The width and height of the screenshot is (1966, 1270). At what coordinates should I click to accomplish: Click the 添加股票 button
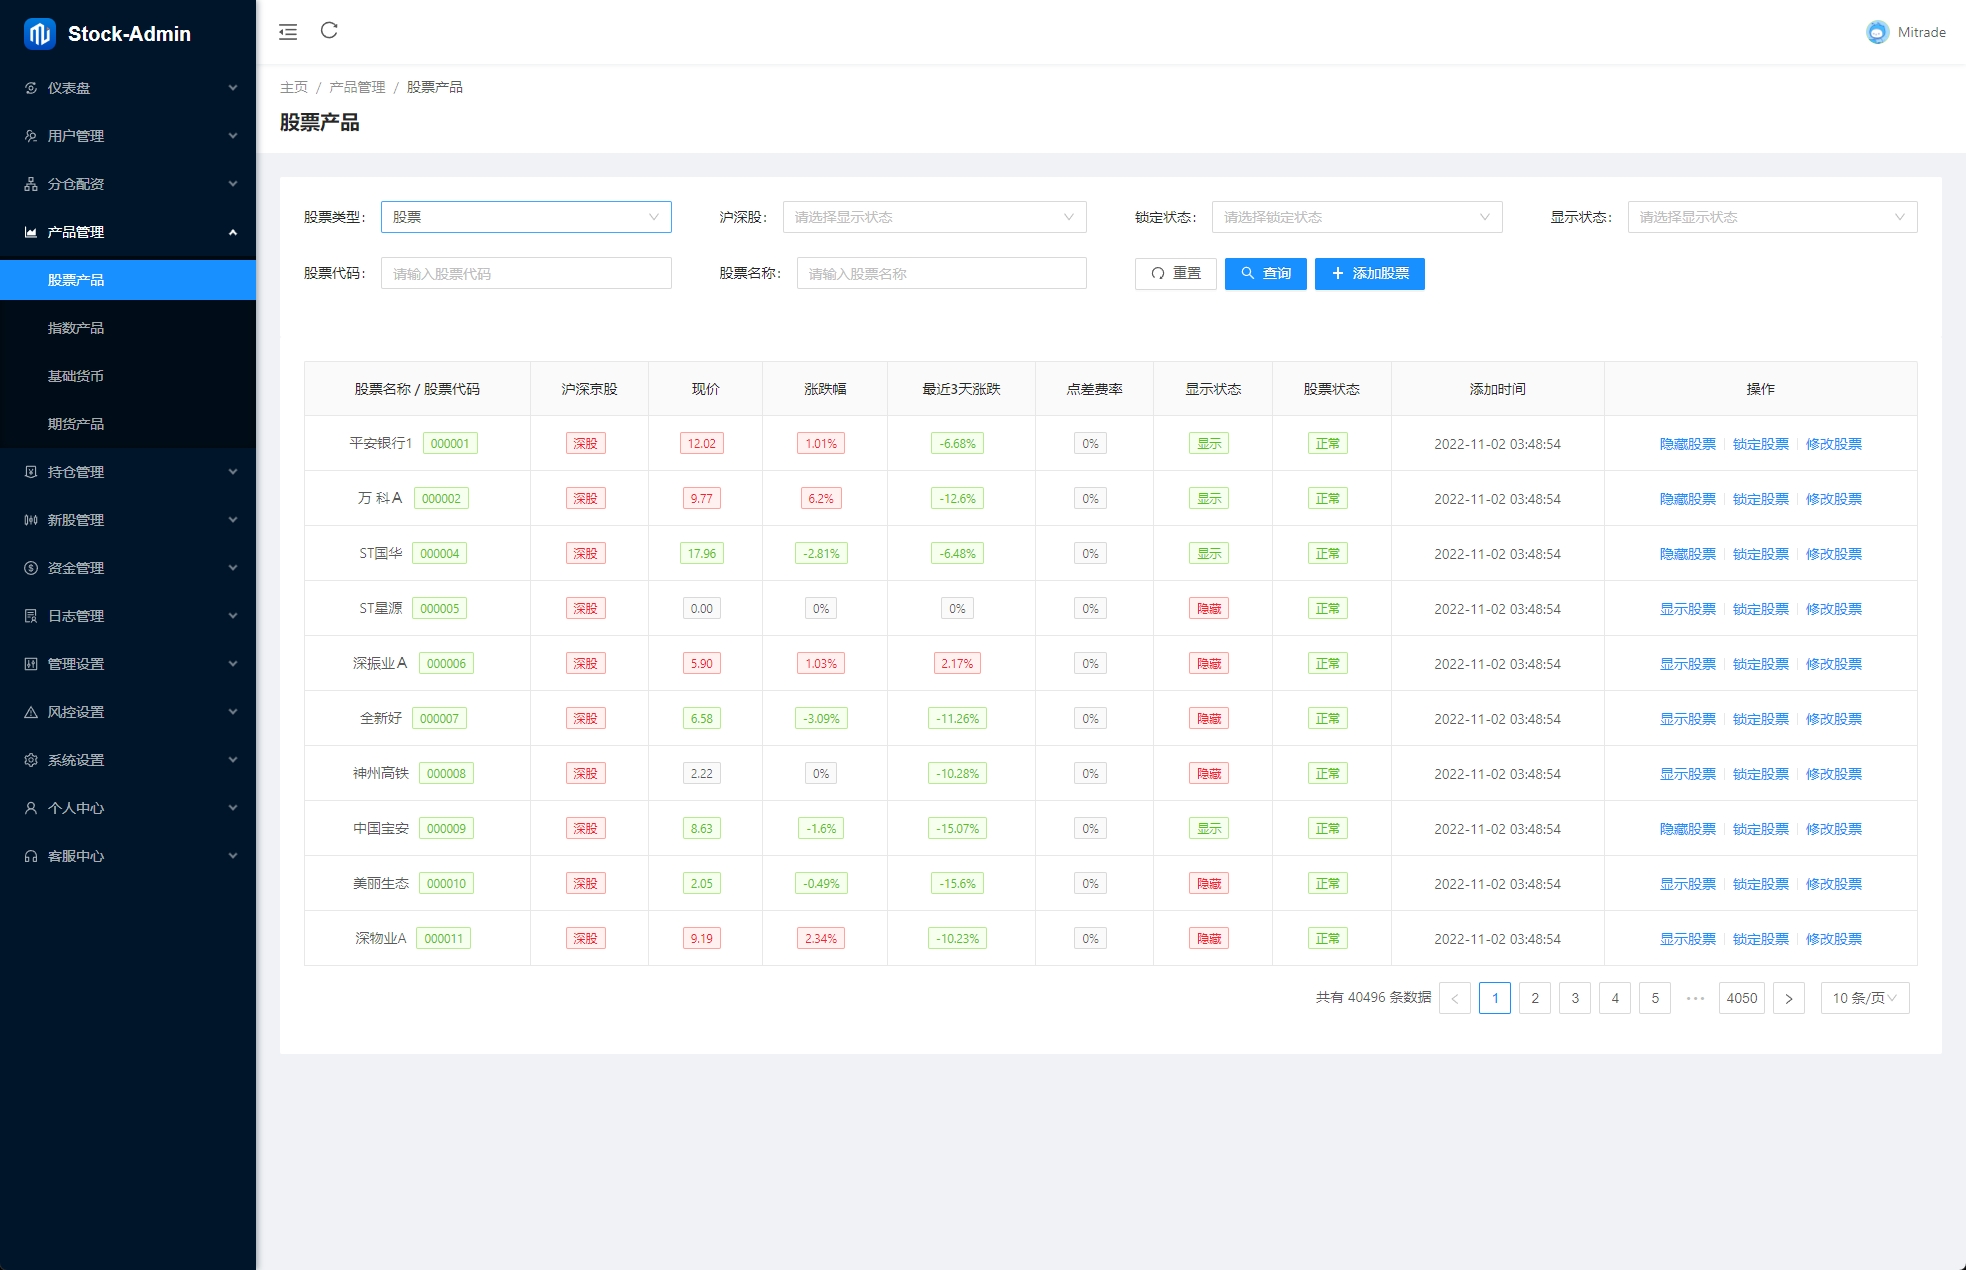(x=1369, y=273)
